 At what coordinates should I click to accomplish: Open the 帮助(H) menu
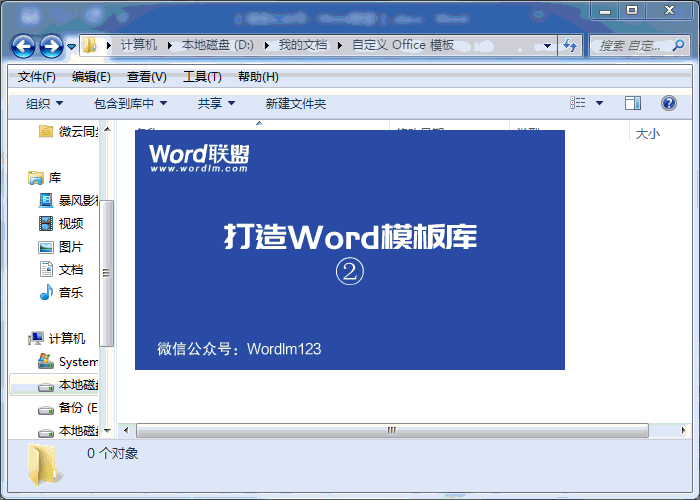point(258,77)
